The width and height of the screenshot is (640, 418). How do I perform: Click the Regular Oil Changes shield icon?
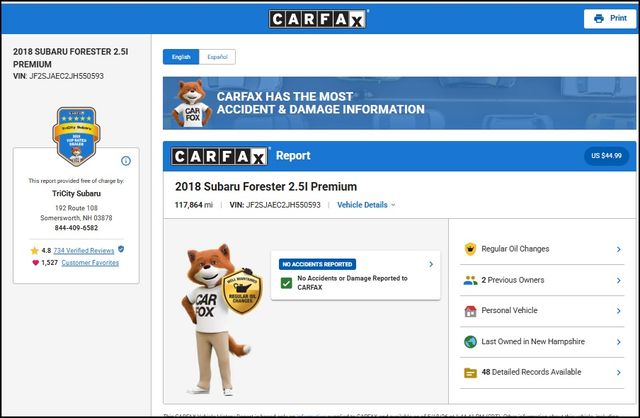click(470, 249)
